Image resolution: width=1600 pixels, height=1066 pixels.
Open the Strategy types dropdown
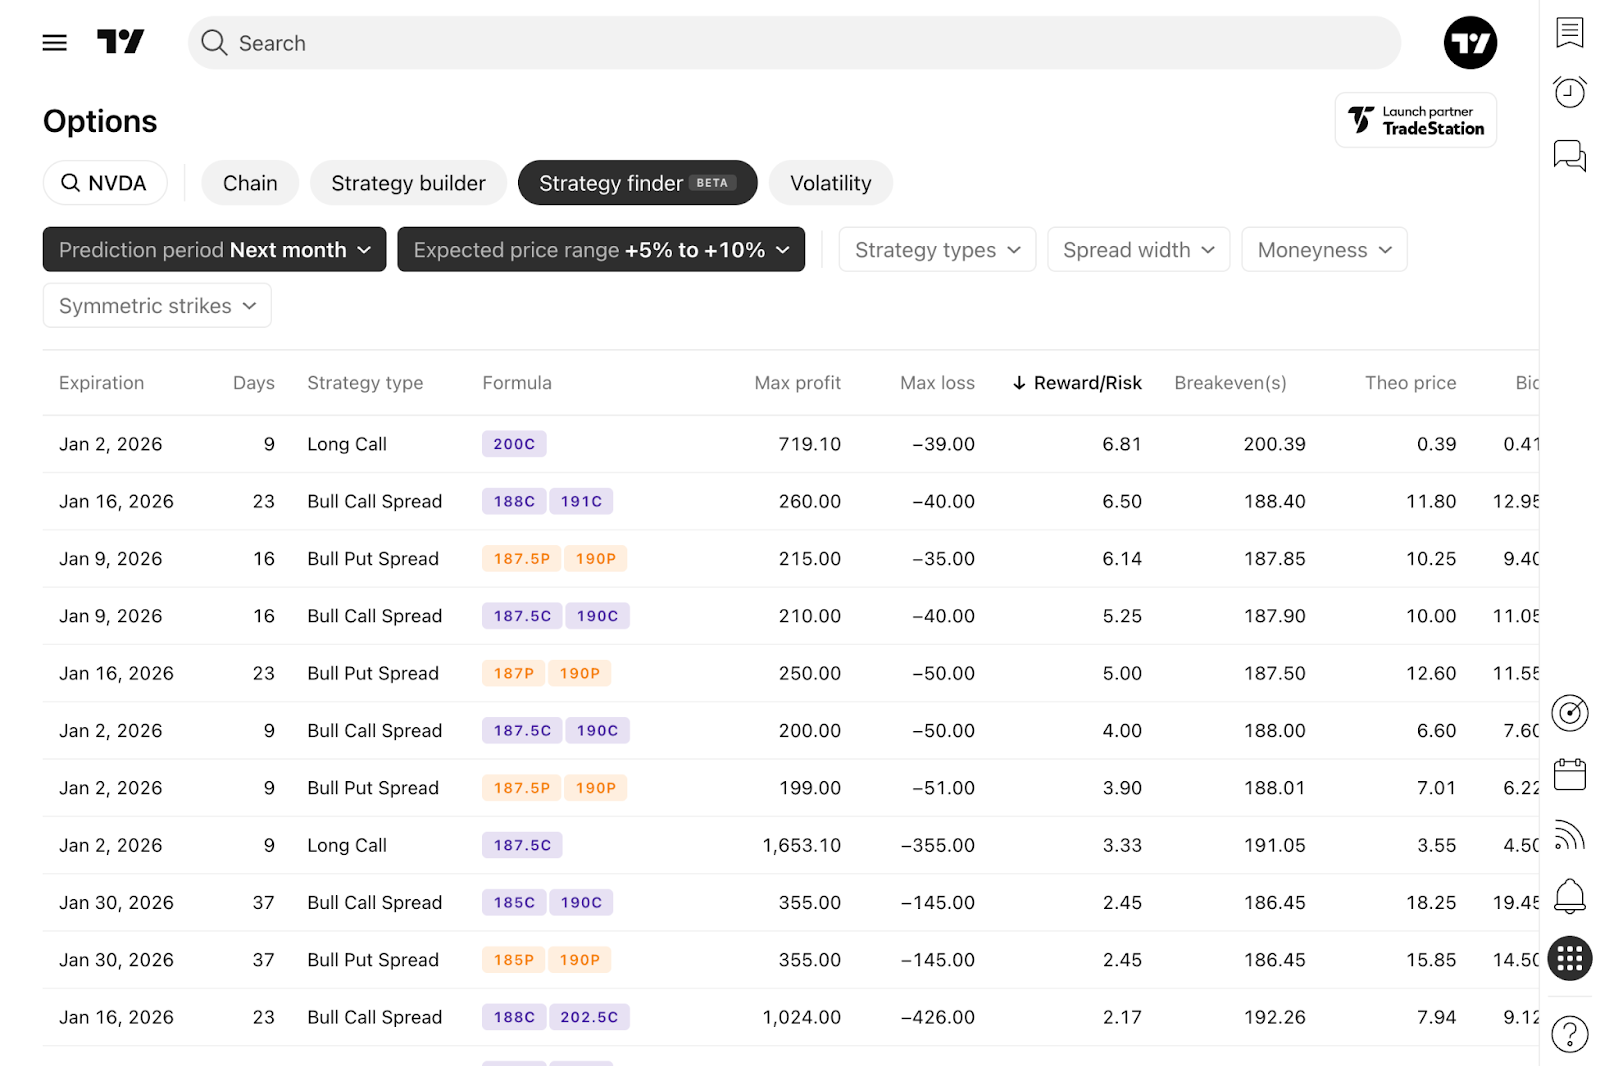click(936, 249)
